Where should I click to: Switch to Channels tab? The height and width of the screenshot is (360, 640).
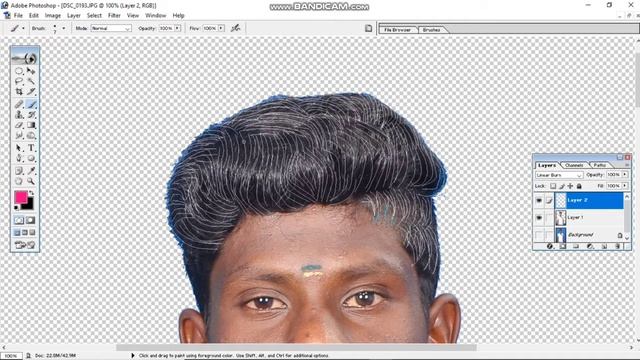pyautogui.click(x=574, y=165)
